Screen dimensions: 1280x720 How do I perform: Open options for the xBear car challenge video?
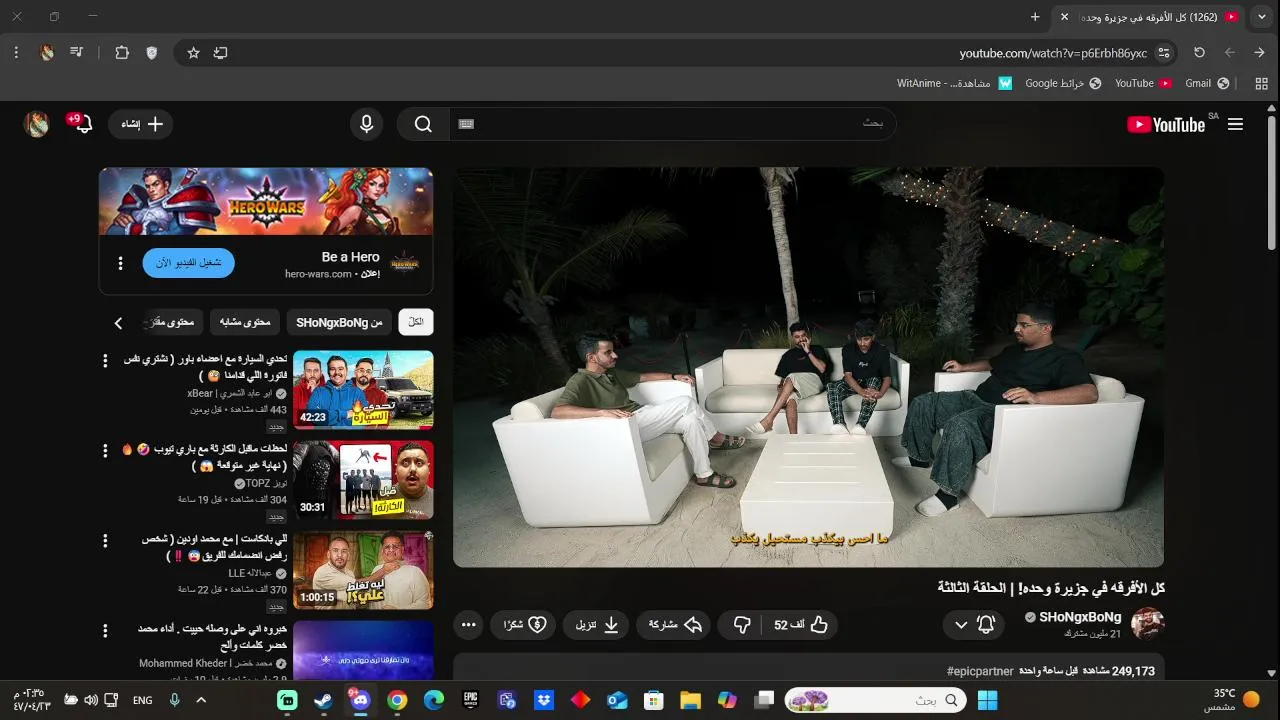(x=105, y=360)
